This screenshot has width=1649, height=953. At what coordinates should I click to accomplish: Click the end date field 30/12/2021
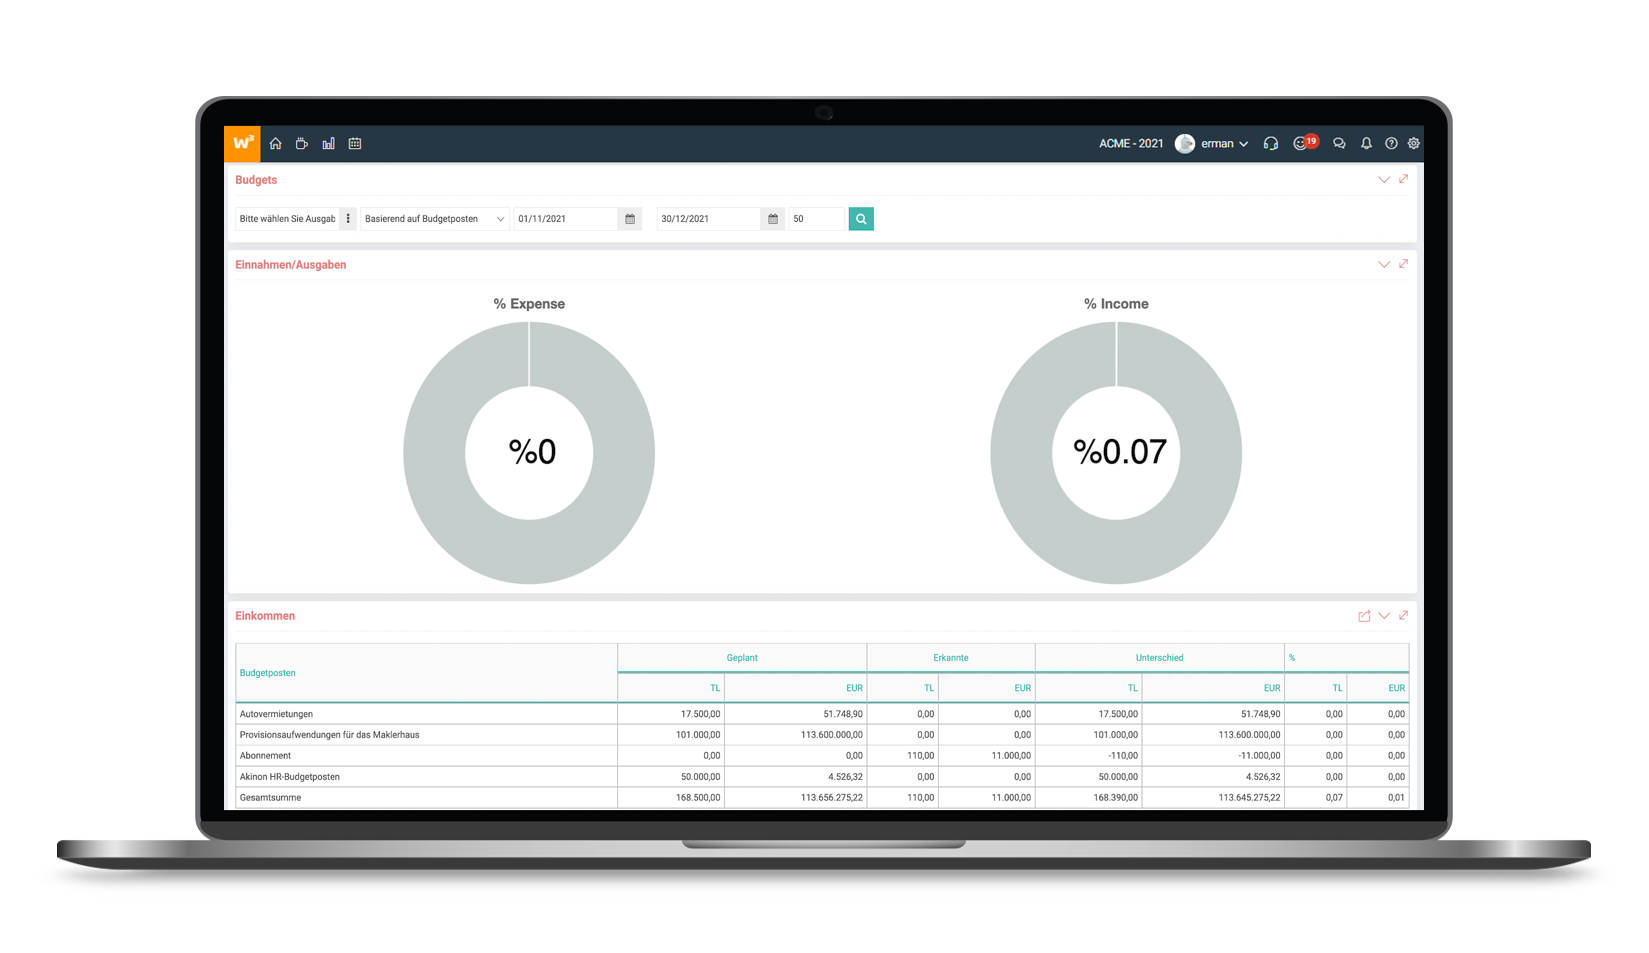708,219
